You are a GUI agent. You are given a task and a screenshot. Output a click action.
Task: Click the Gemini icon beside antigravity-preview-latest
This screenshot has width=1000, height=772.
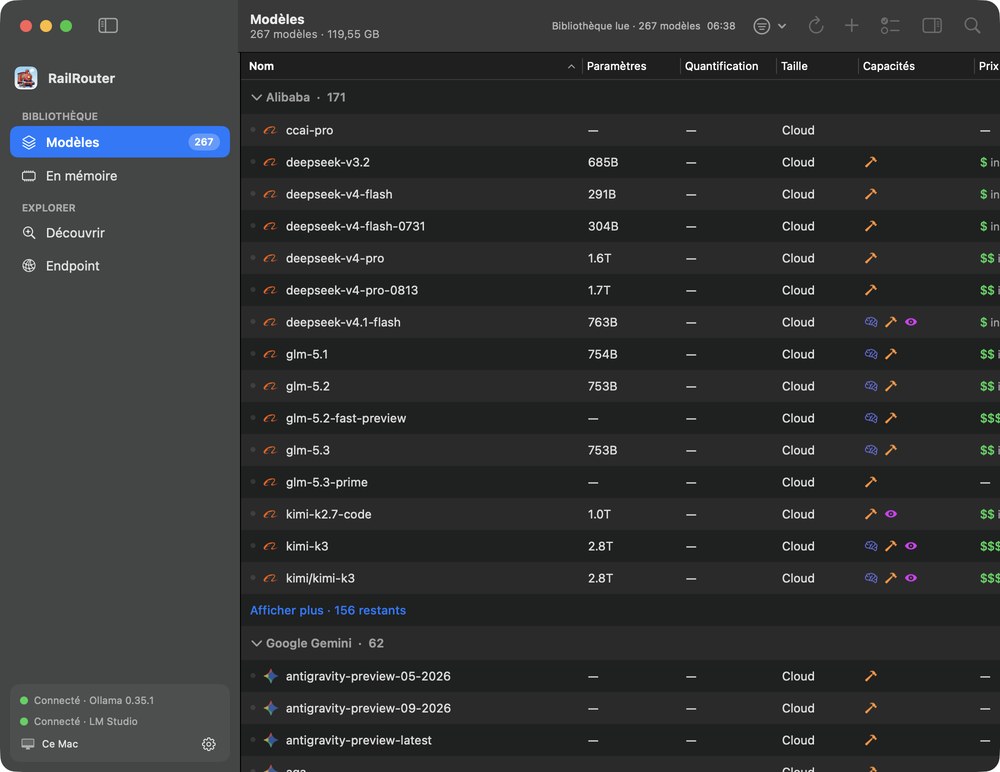coord(270,740)
